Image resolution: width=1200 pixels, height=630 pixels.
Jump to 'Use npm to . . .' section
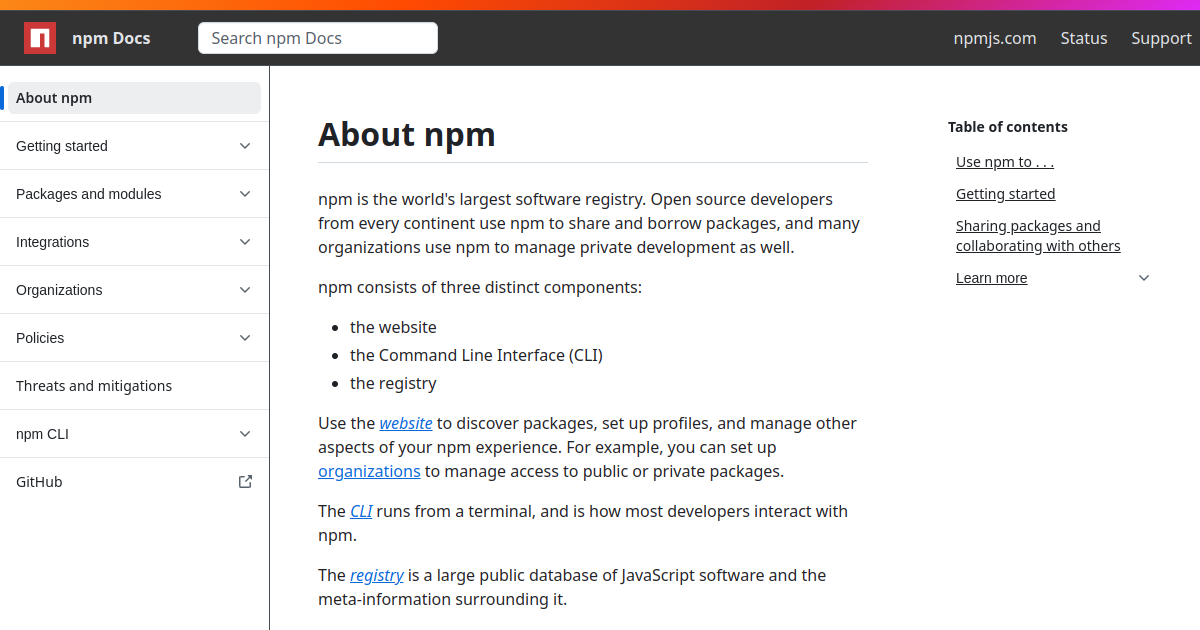1005,162
